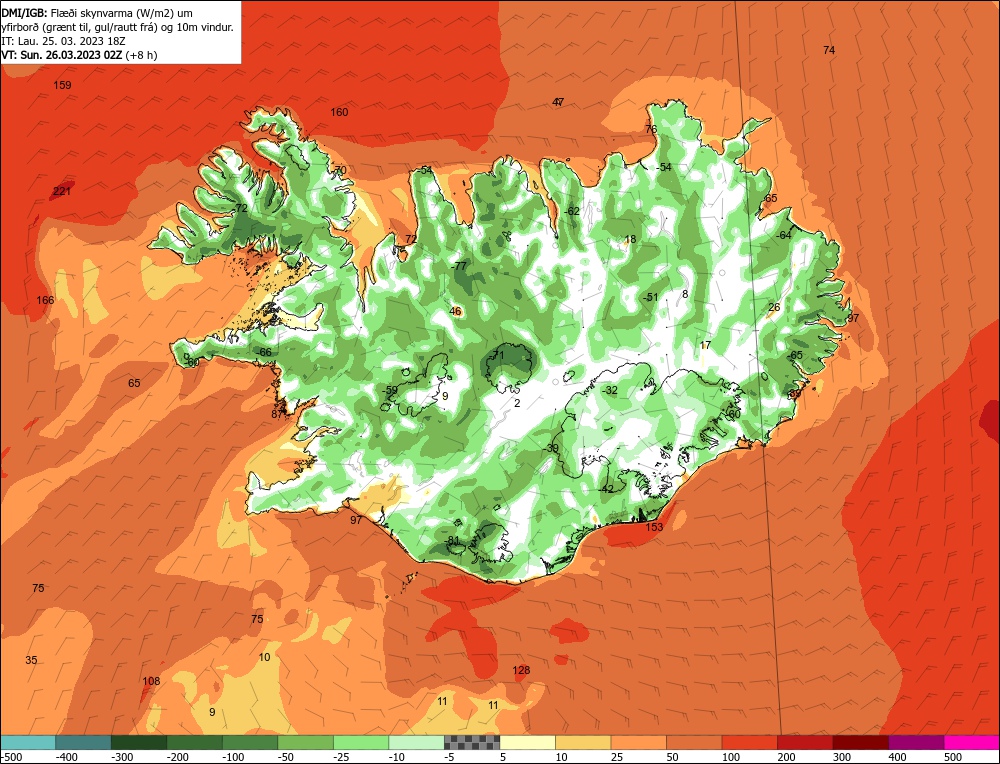
Task: Select the 500 legend label
Action: (953, 757)
